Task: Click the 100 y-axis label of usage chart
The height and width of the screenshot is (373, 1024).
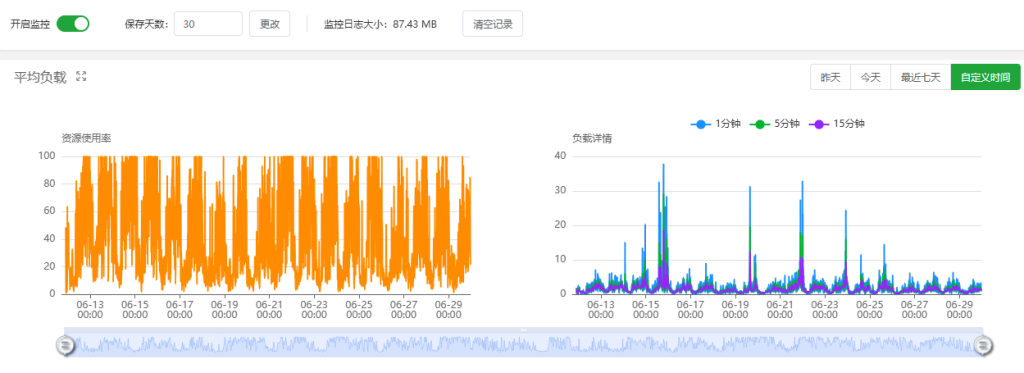Action: click(48, 155)
